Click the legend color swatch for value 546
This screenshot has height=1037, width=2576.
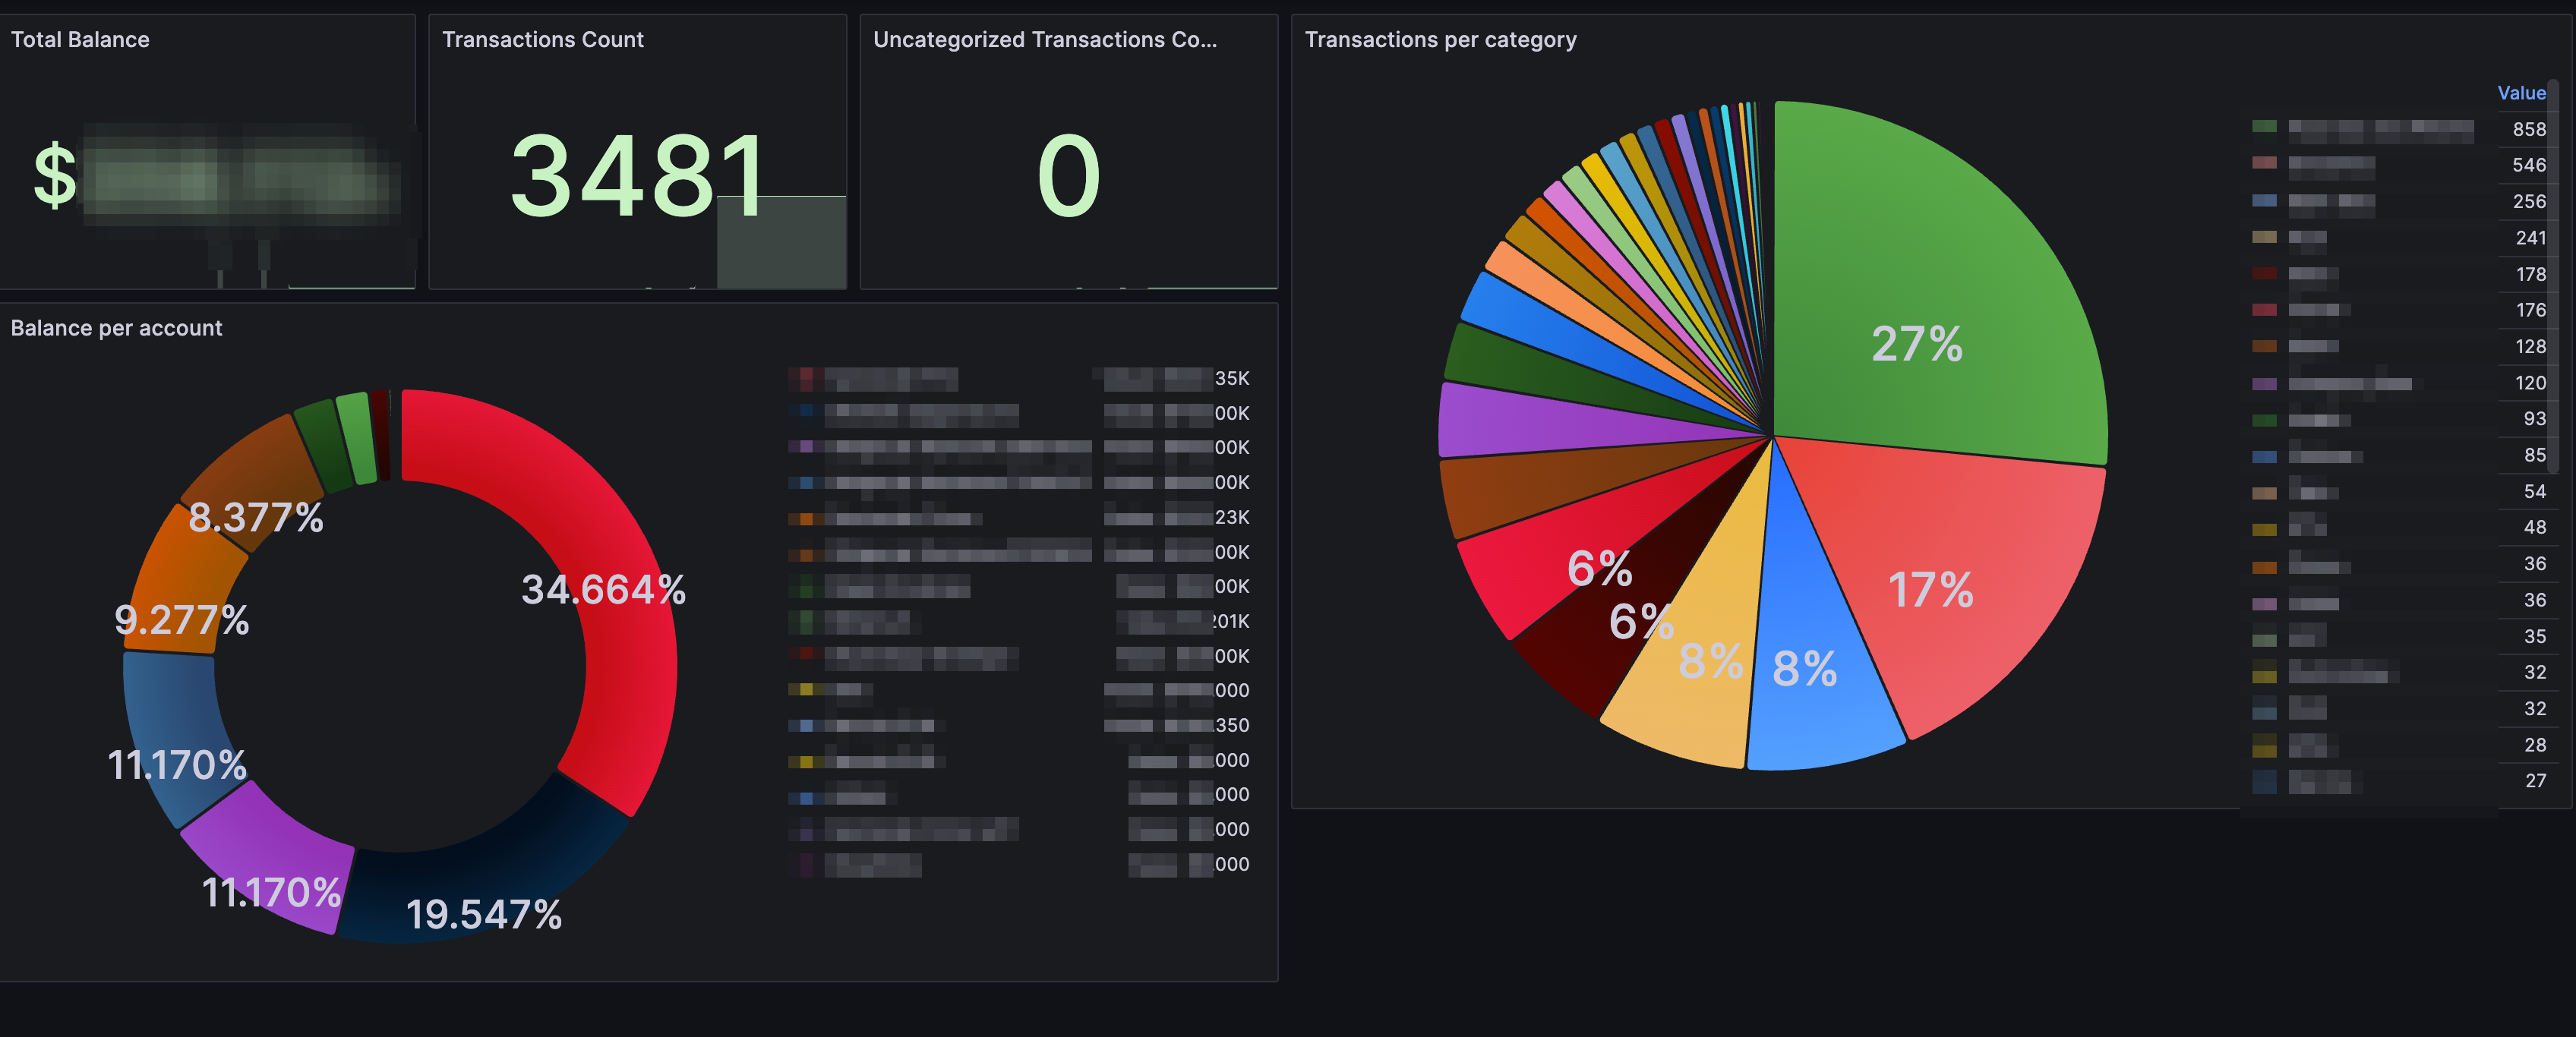[x=2264, y=163]
